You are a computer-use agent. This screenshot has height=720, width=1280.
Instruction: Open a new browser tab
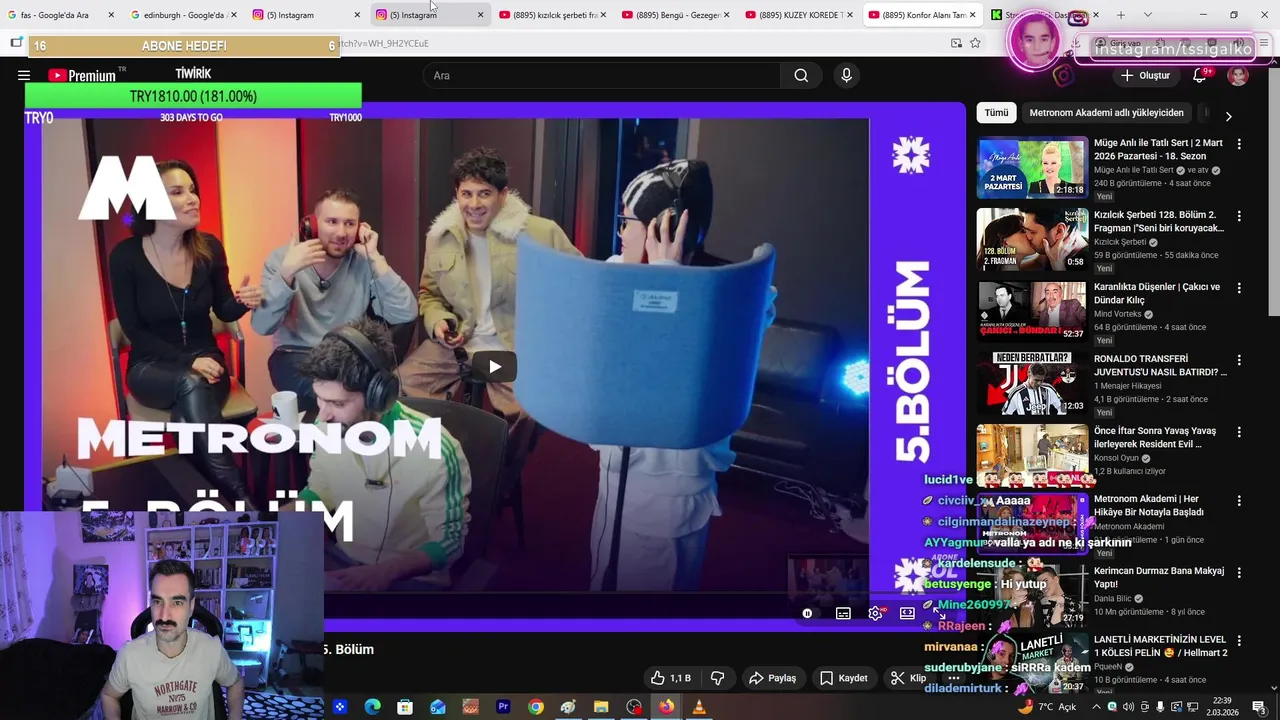pyautogui.click(x=1120, y=15)
